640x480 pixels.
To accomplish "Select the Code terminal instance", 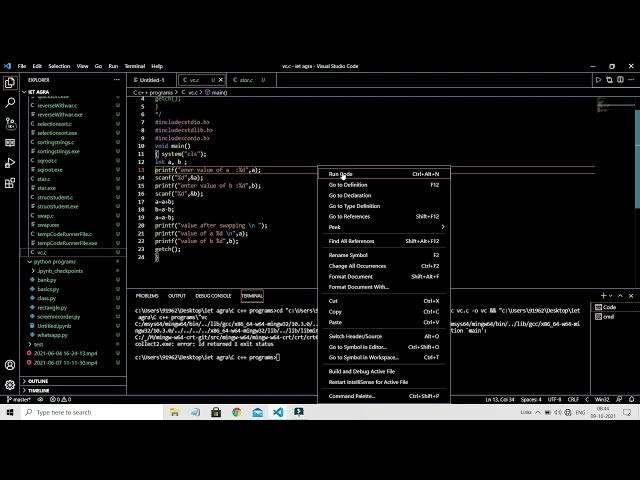I will [615, 307].
